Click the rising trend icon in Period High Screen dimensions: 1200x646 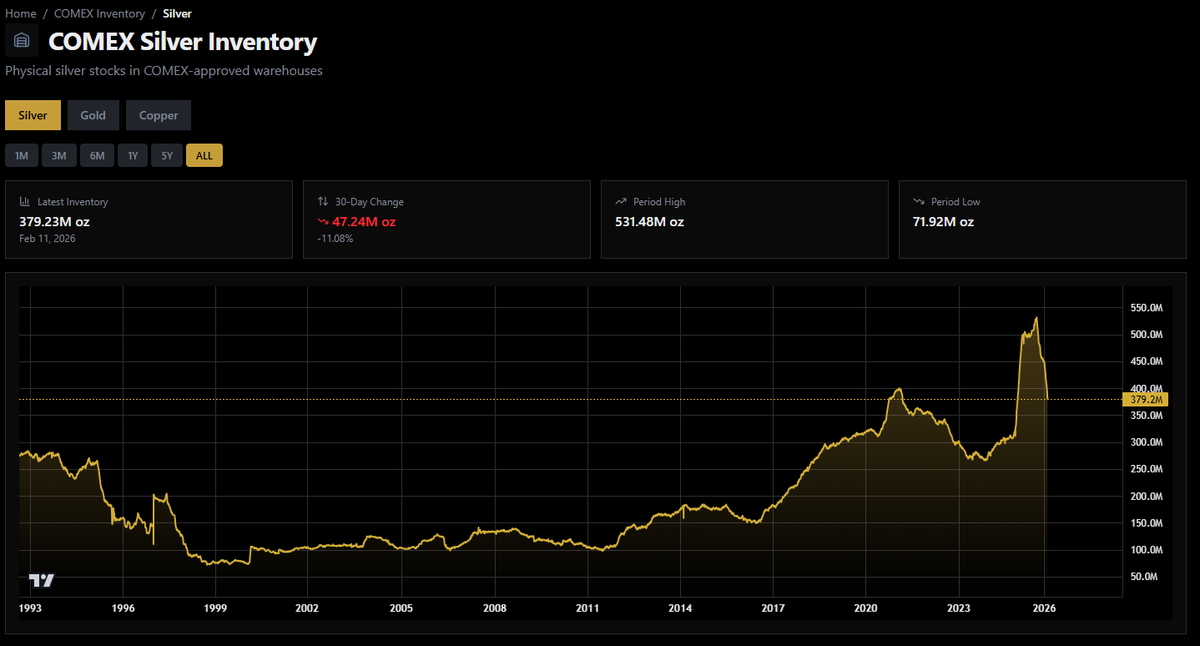pyautogui.click(x=621, y=202)
